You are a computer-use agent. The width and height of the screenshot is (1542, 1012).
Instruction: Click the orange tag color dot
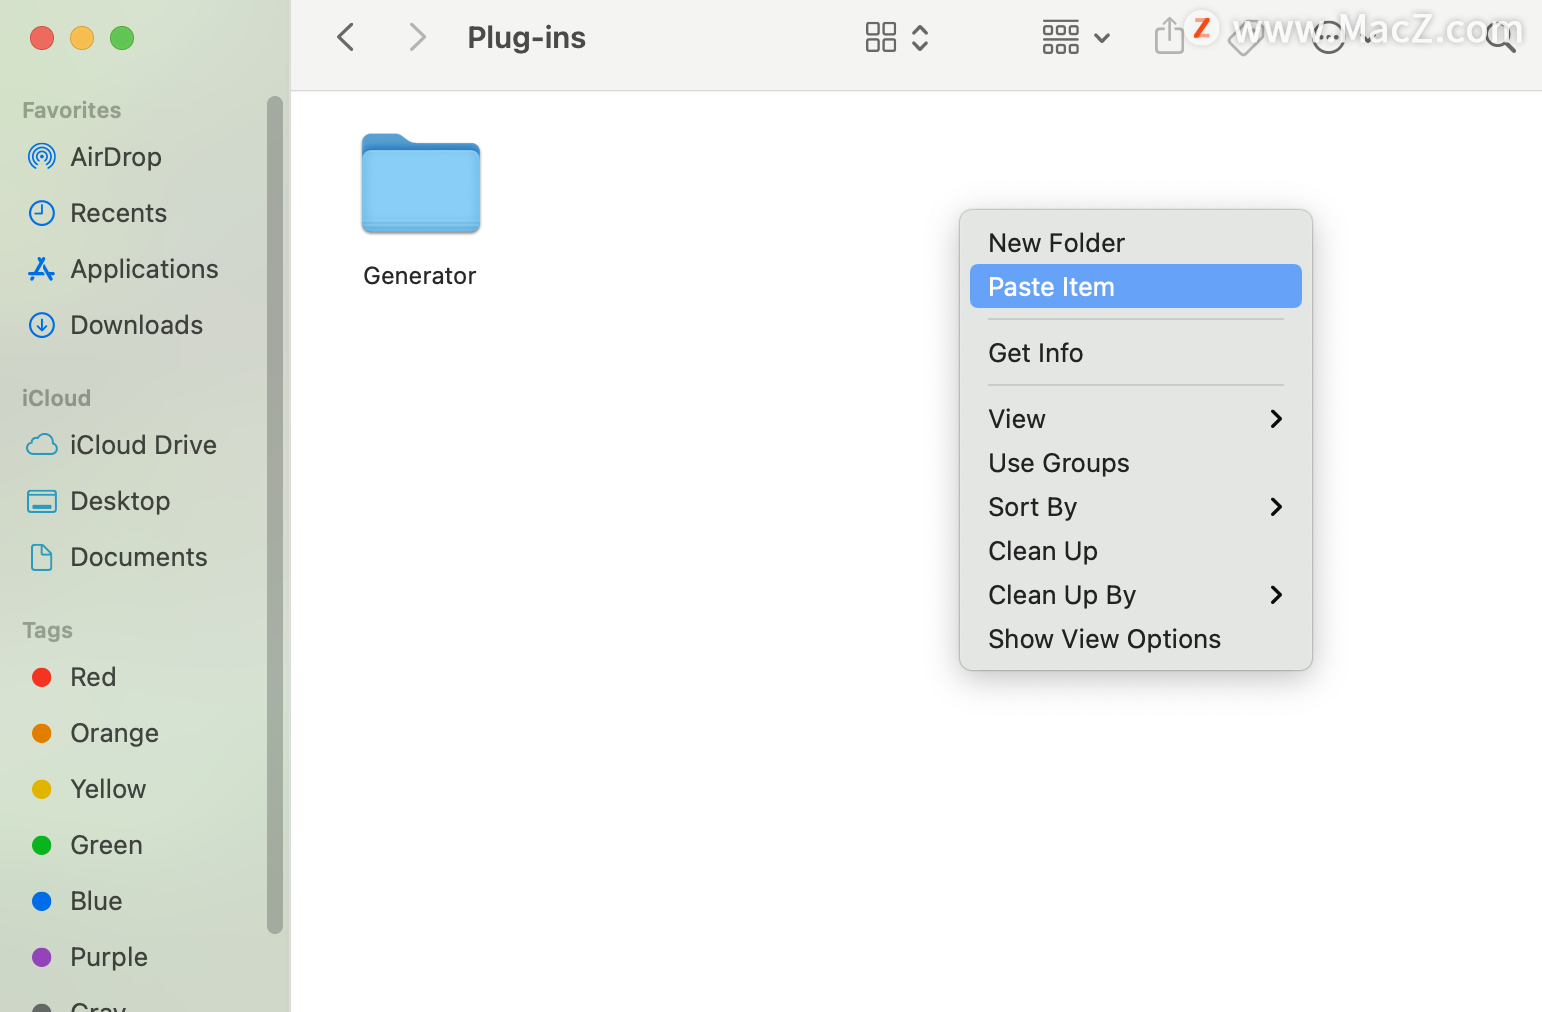[x=42, y=733]
